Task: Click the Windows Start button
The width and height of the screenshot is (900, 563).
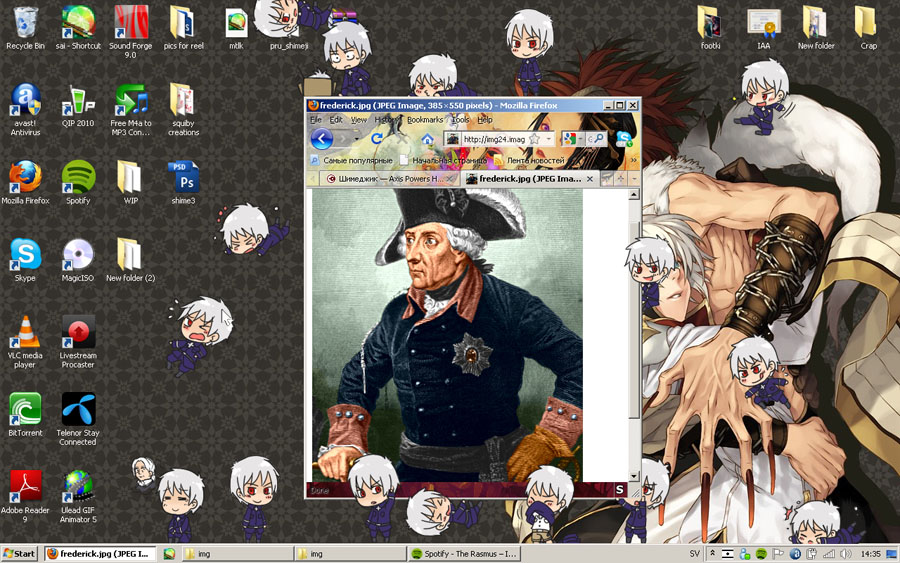Action: tap(20, 554)
